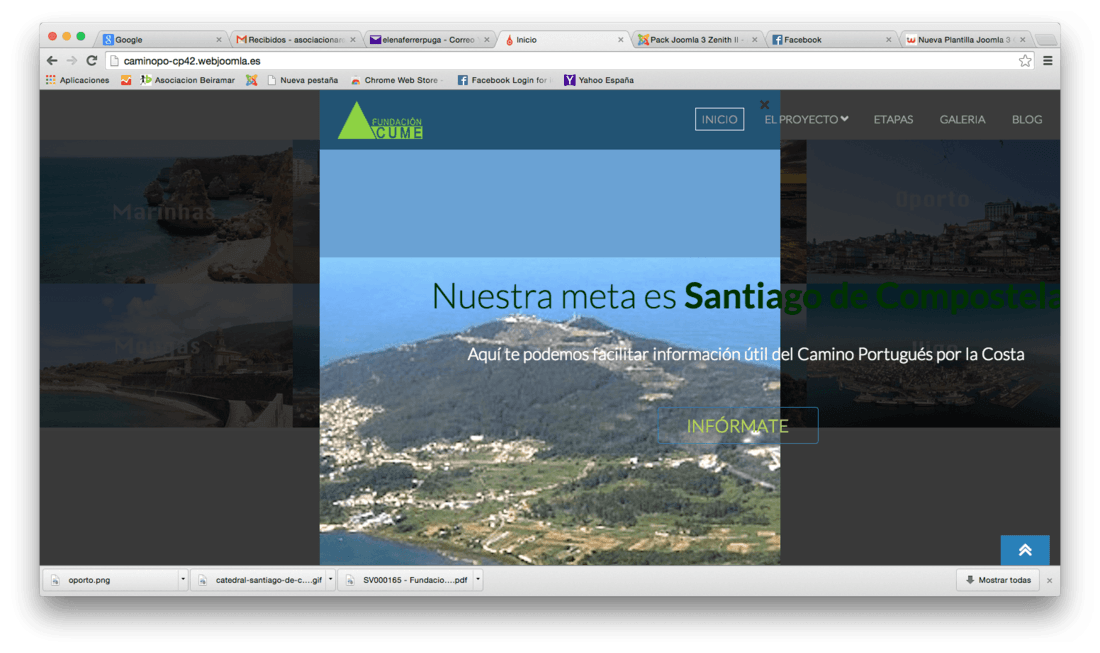Click the 'Aquí te podemos facilitar' subtitle
Image resolution: width=1100 pixels, height=653 pixels.
[x=746, y=354]
